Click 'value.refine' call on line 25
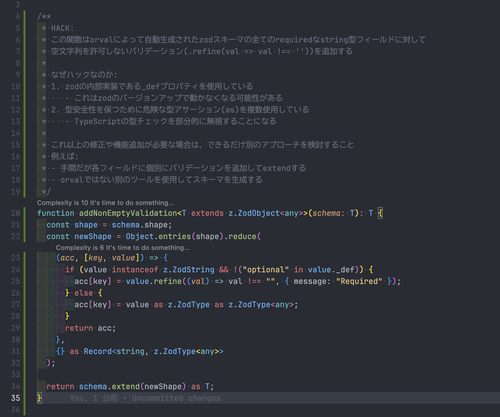The image size is (500, 417). coord(154,281)
